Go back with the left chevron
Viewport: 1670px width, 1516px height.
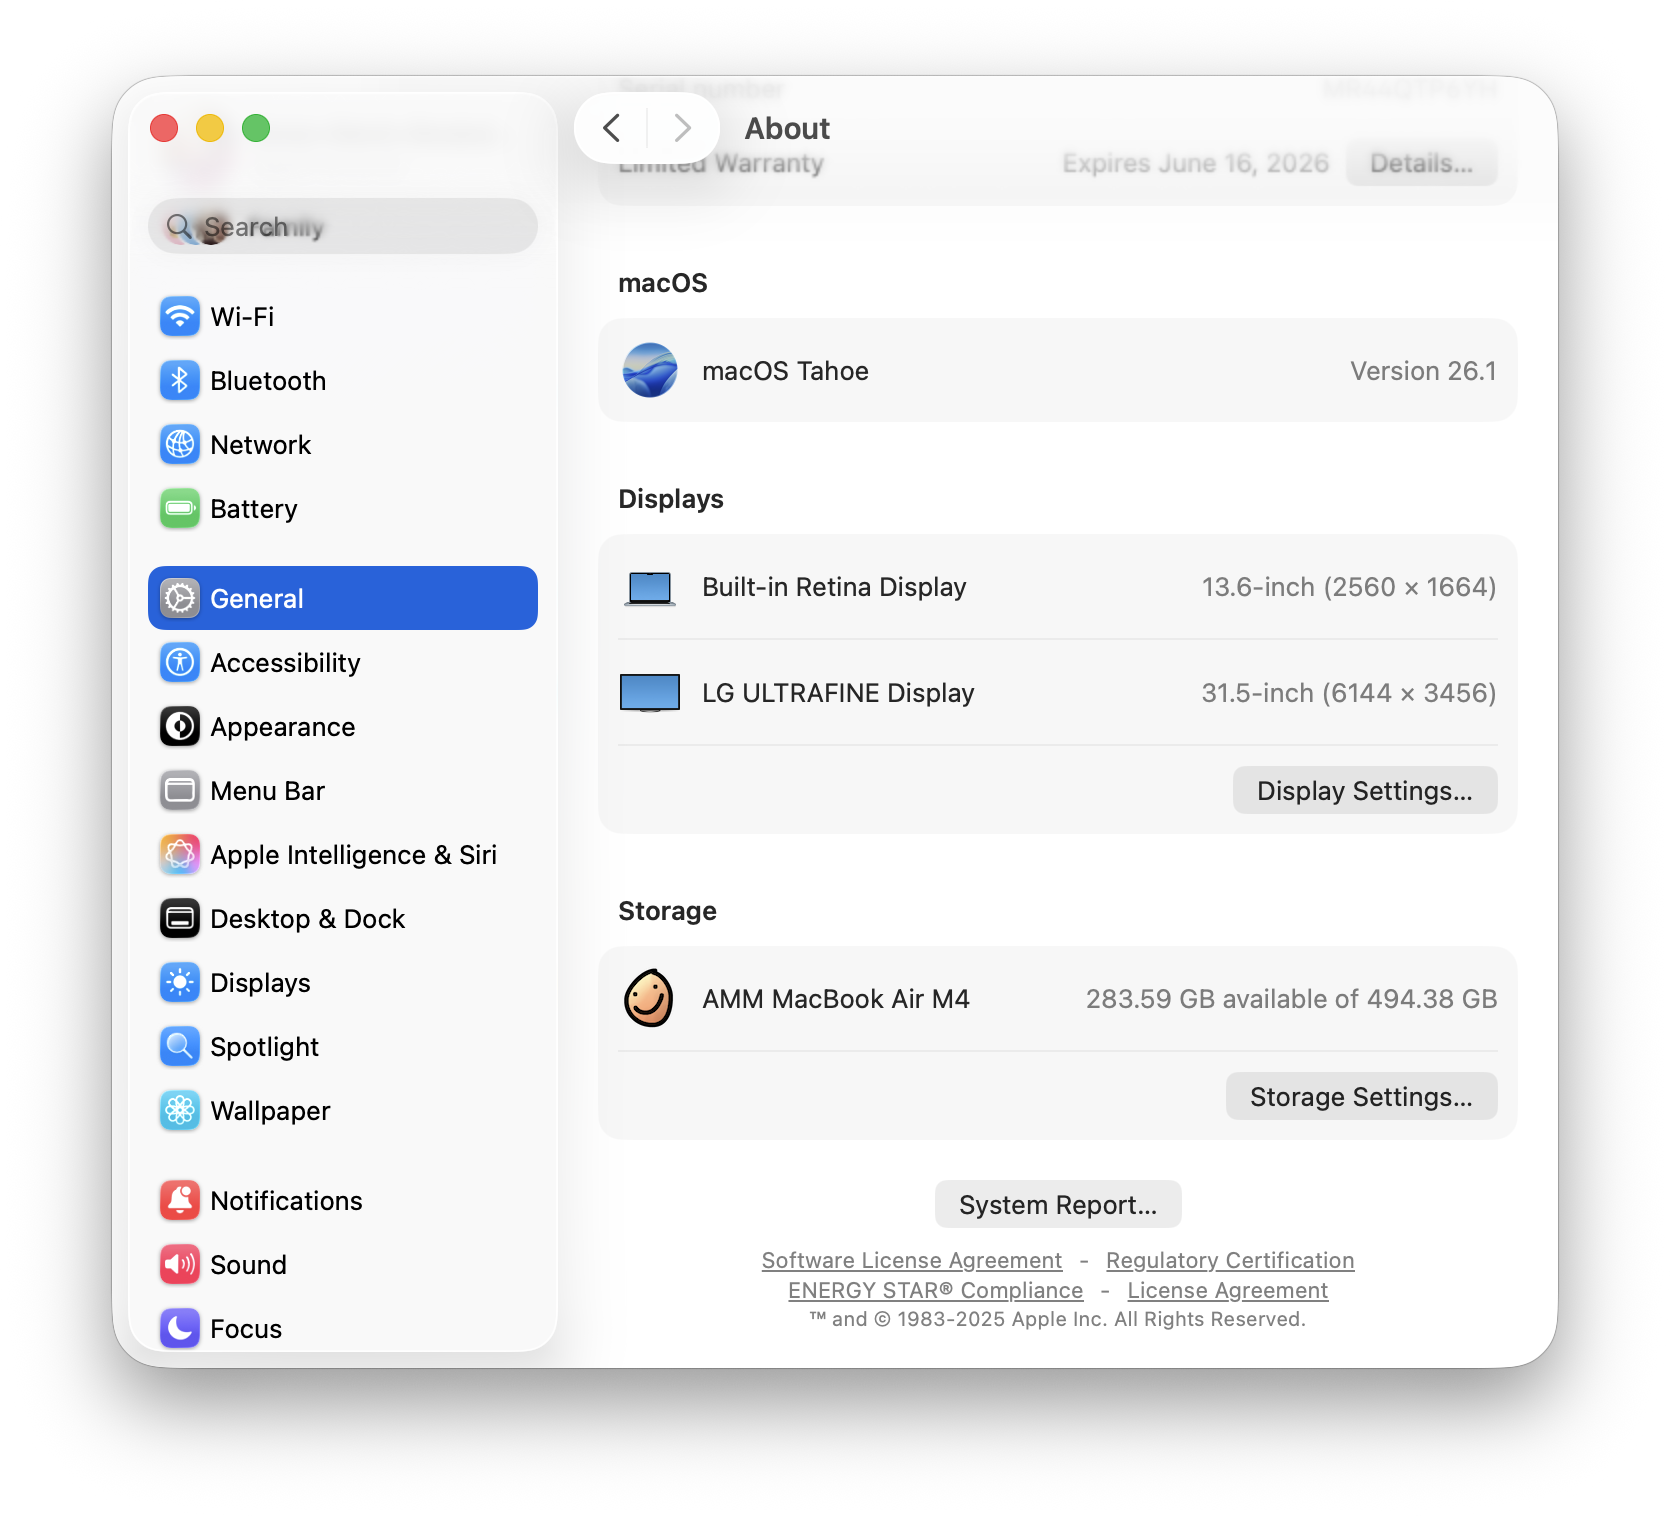pyautogui.click(x=612, y=128)
